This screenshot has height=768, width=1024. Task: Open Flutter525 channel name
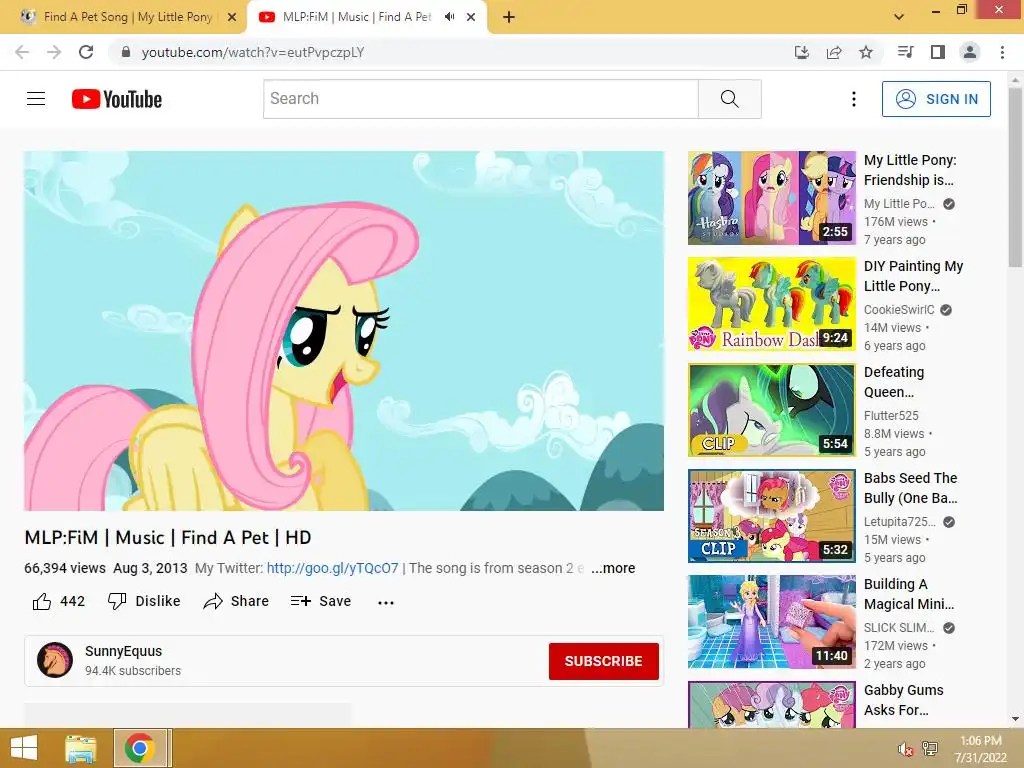tap(891, 415)
